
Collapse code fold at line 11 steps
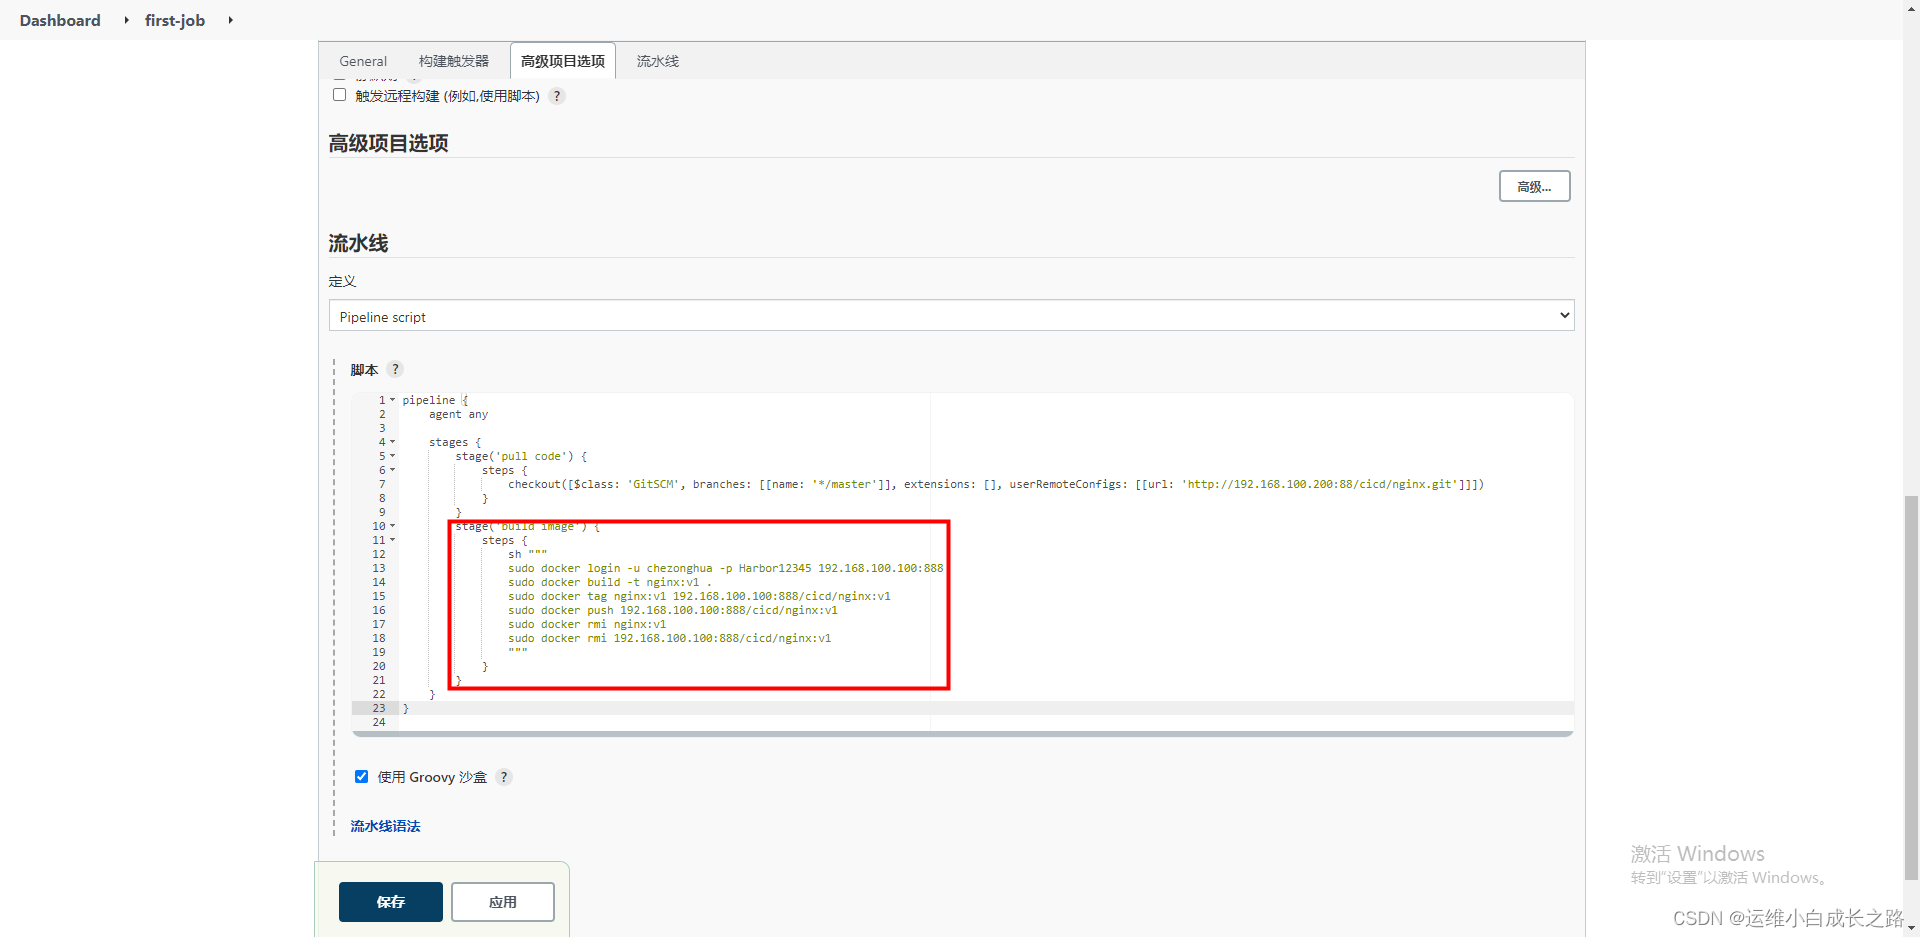(392, 540)
